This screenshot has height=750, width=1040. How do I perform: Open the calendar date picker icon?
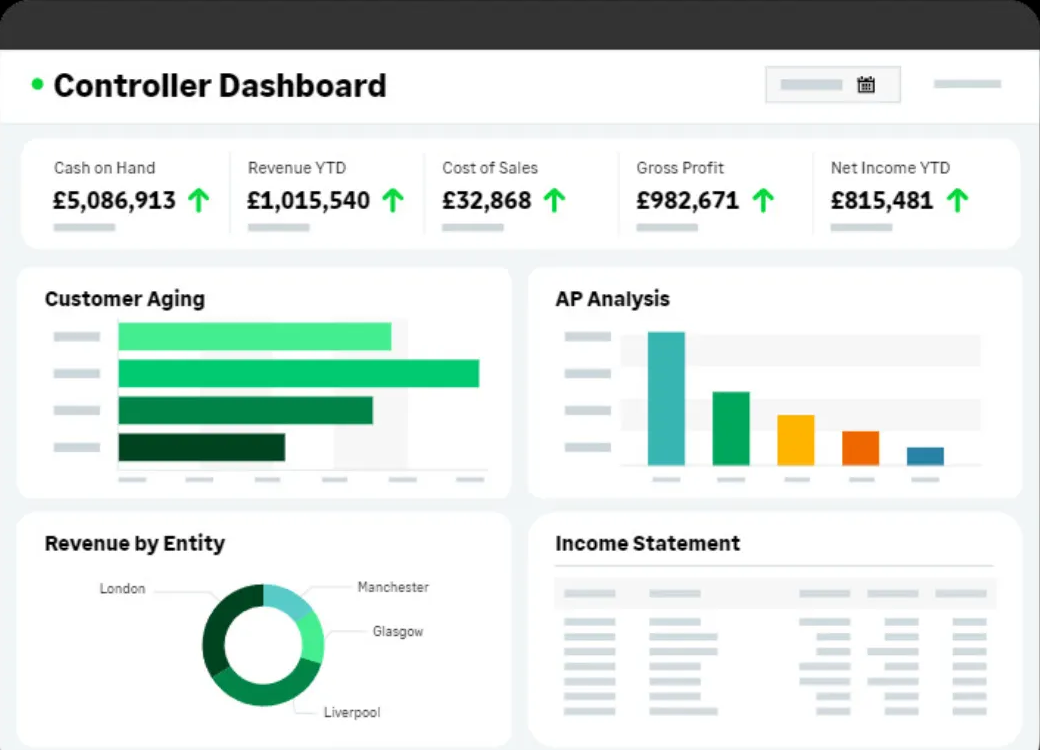[868, 84]
